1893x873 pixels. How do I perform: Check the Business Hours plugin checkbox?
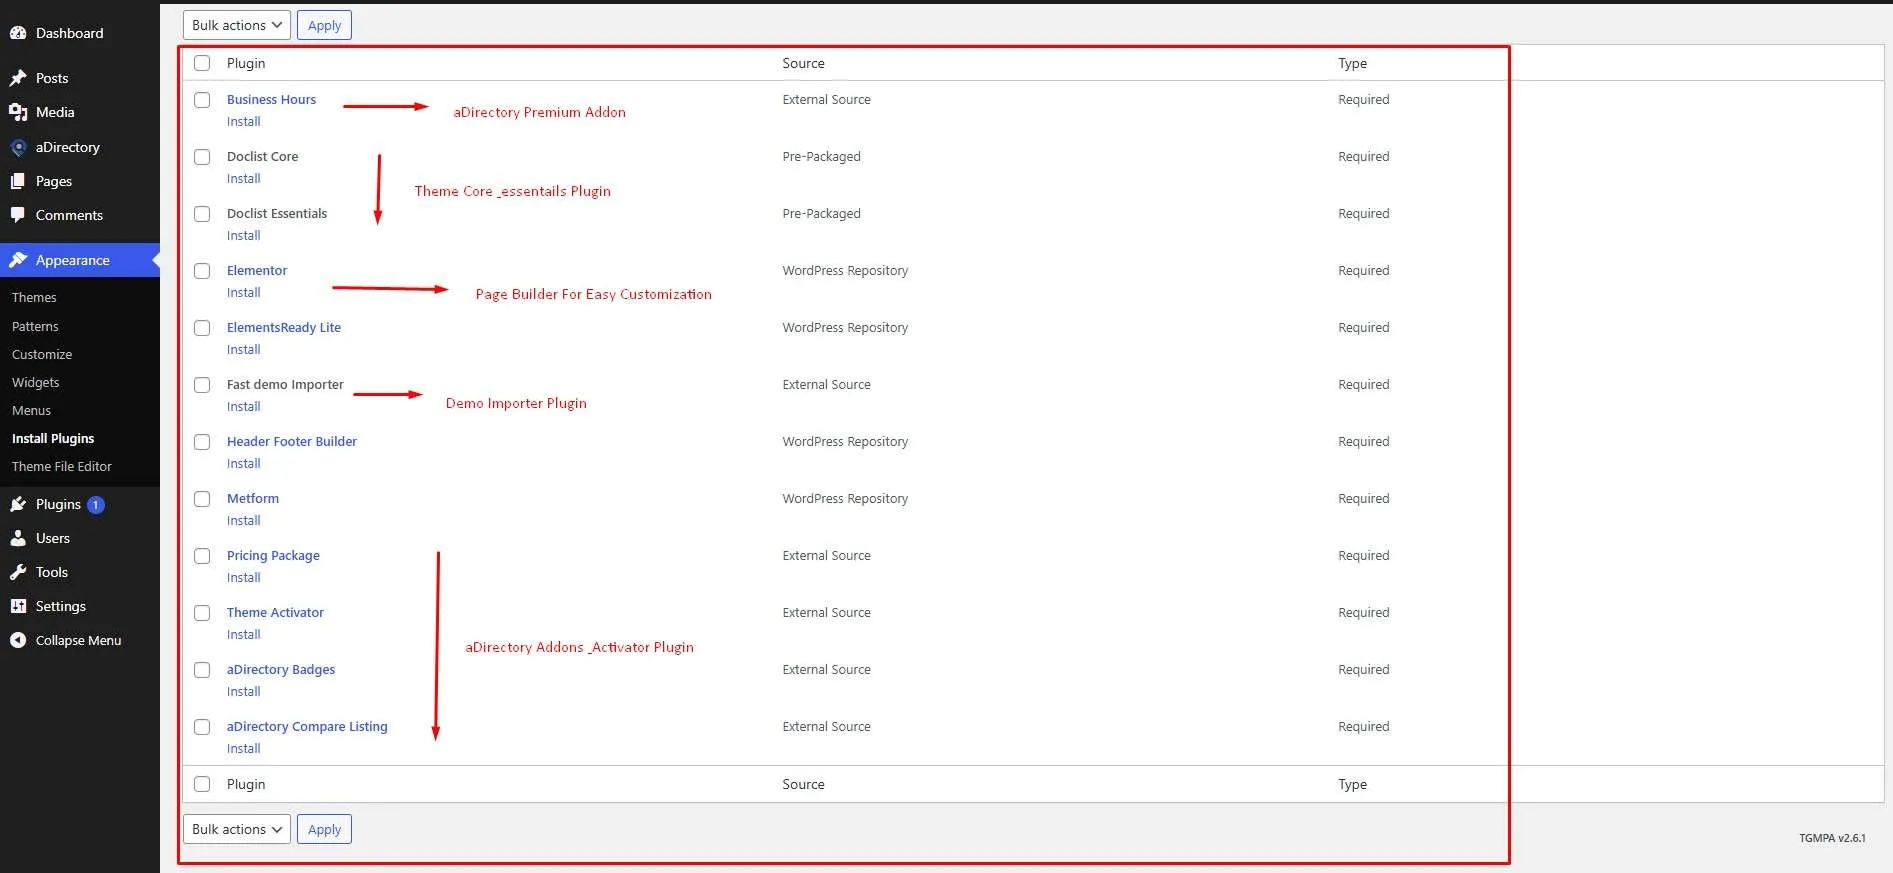tap(202, 100)
